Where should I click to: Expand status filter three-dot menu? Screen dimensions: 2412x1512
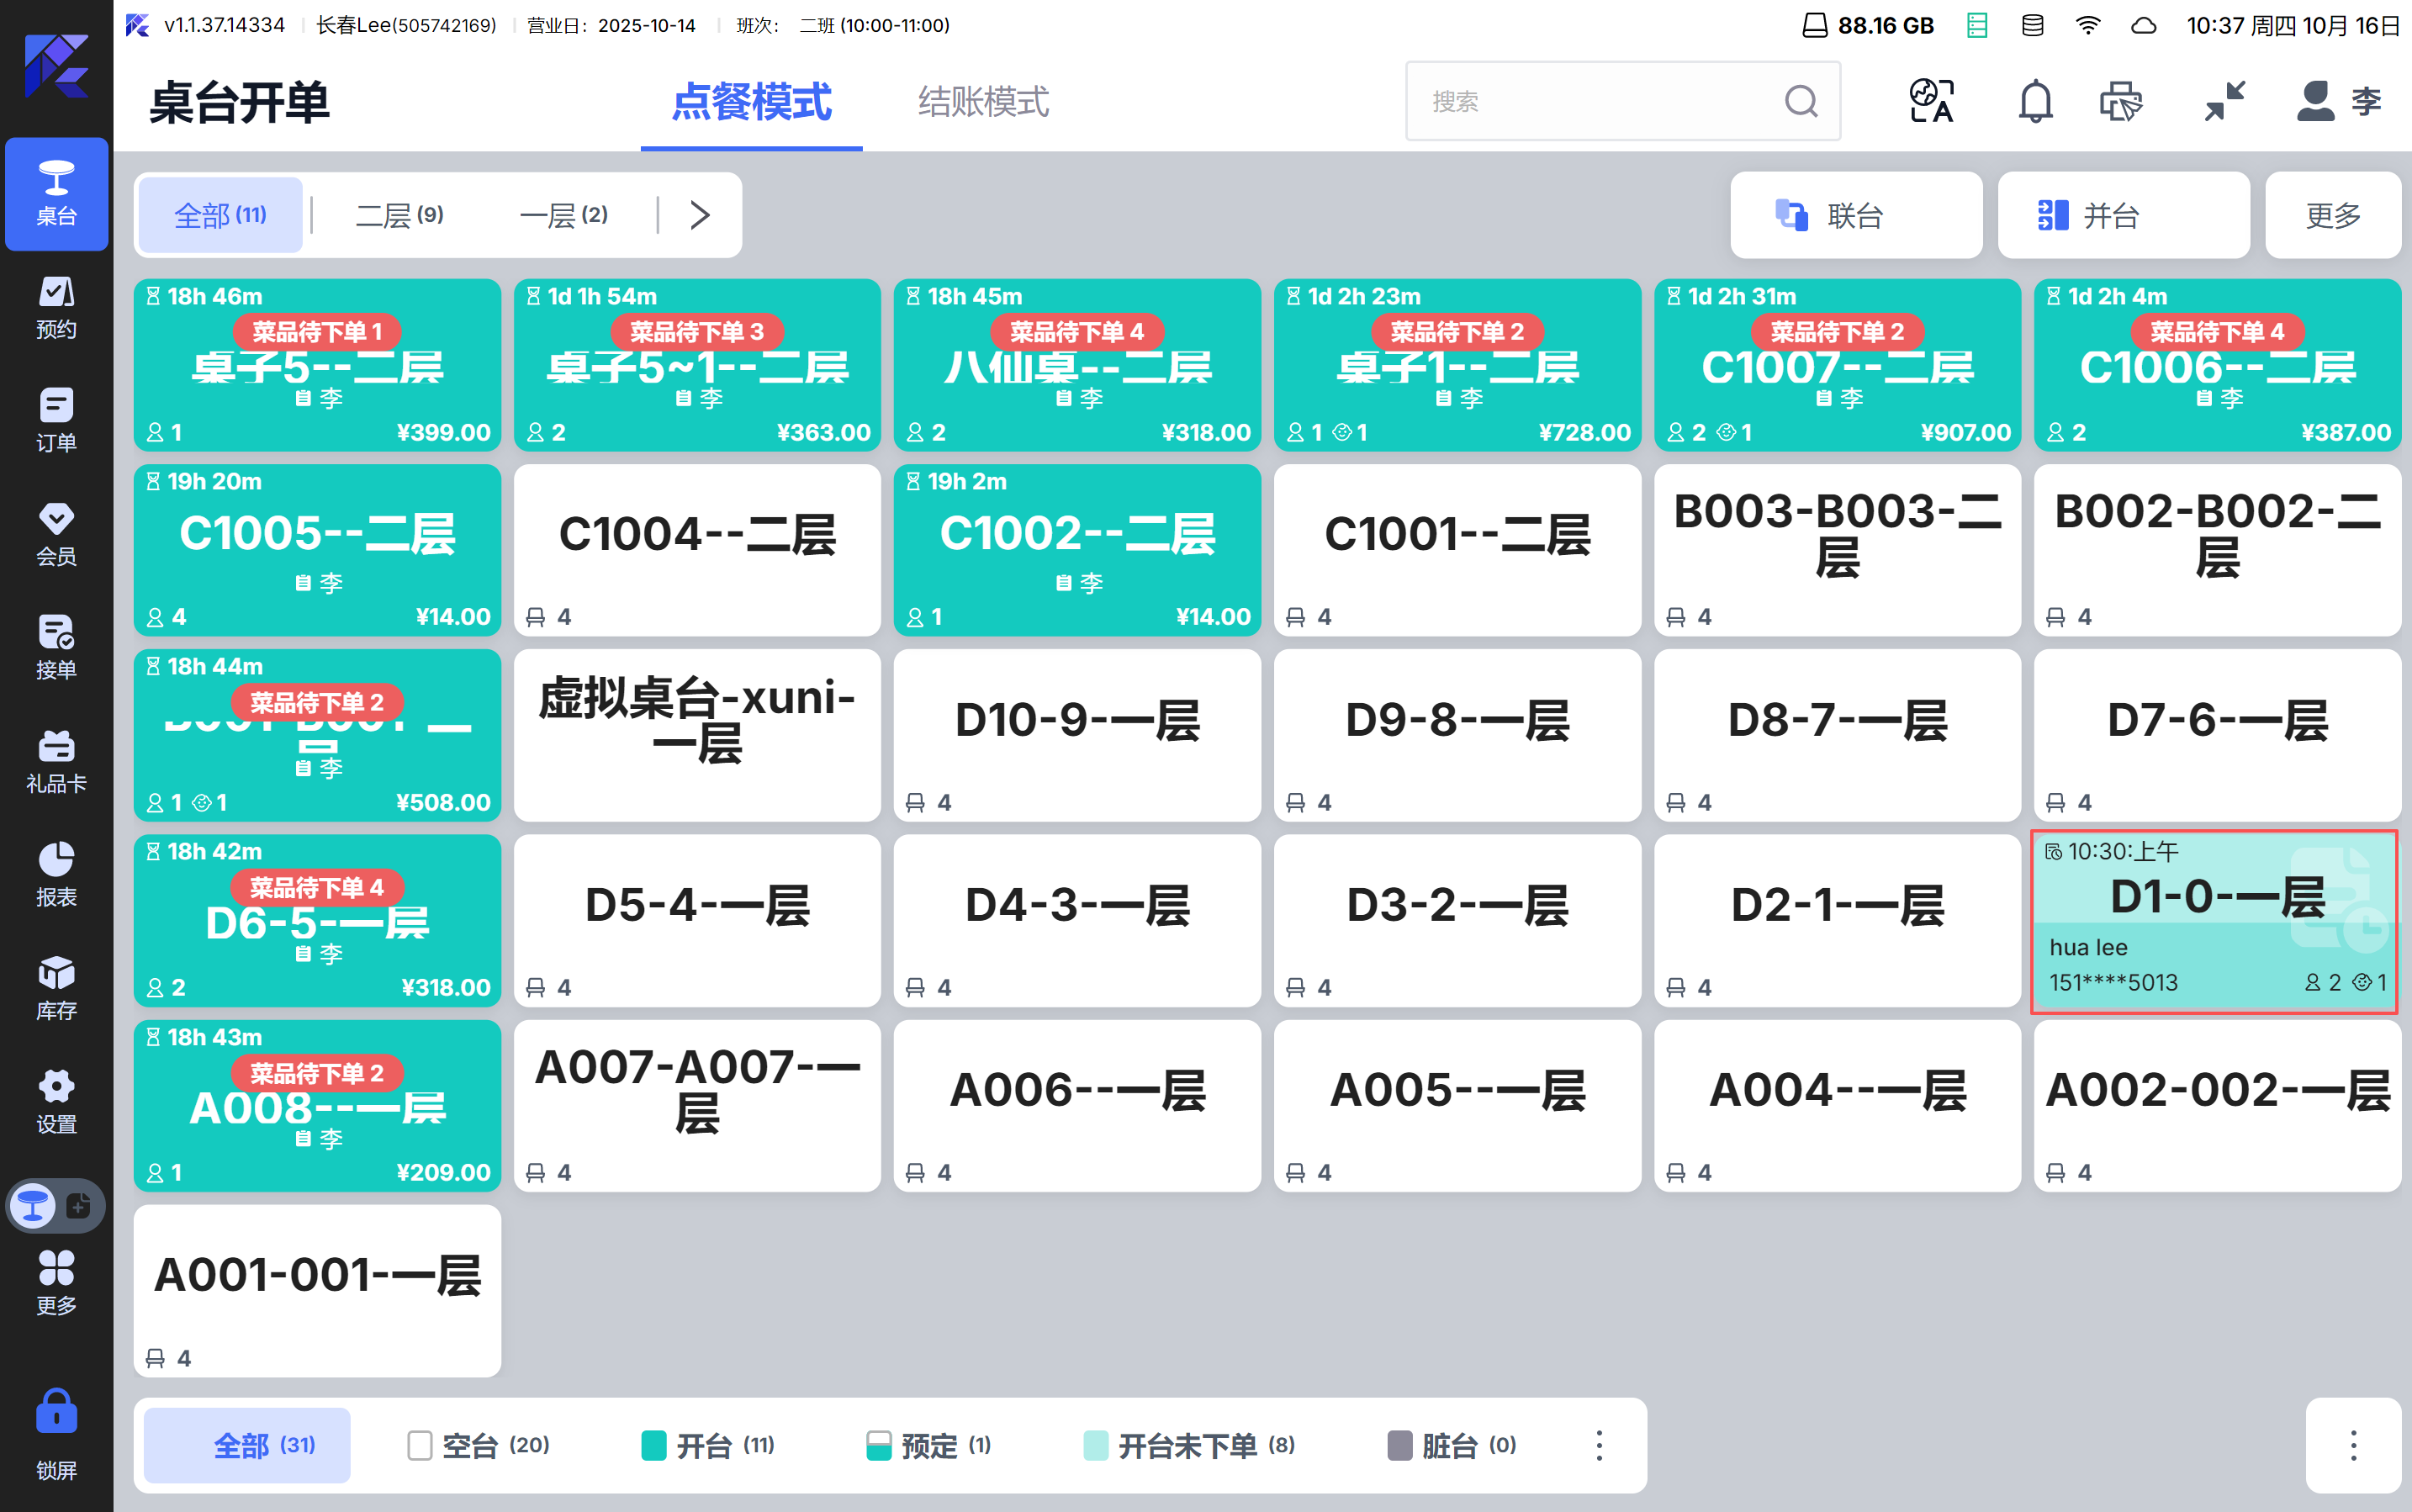(1598, 1445)
